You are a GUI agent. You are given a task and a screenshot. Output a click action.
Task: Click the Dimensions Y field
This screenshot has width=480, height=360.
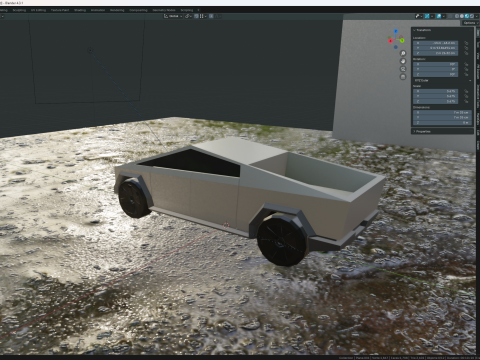pos(442,117)
